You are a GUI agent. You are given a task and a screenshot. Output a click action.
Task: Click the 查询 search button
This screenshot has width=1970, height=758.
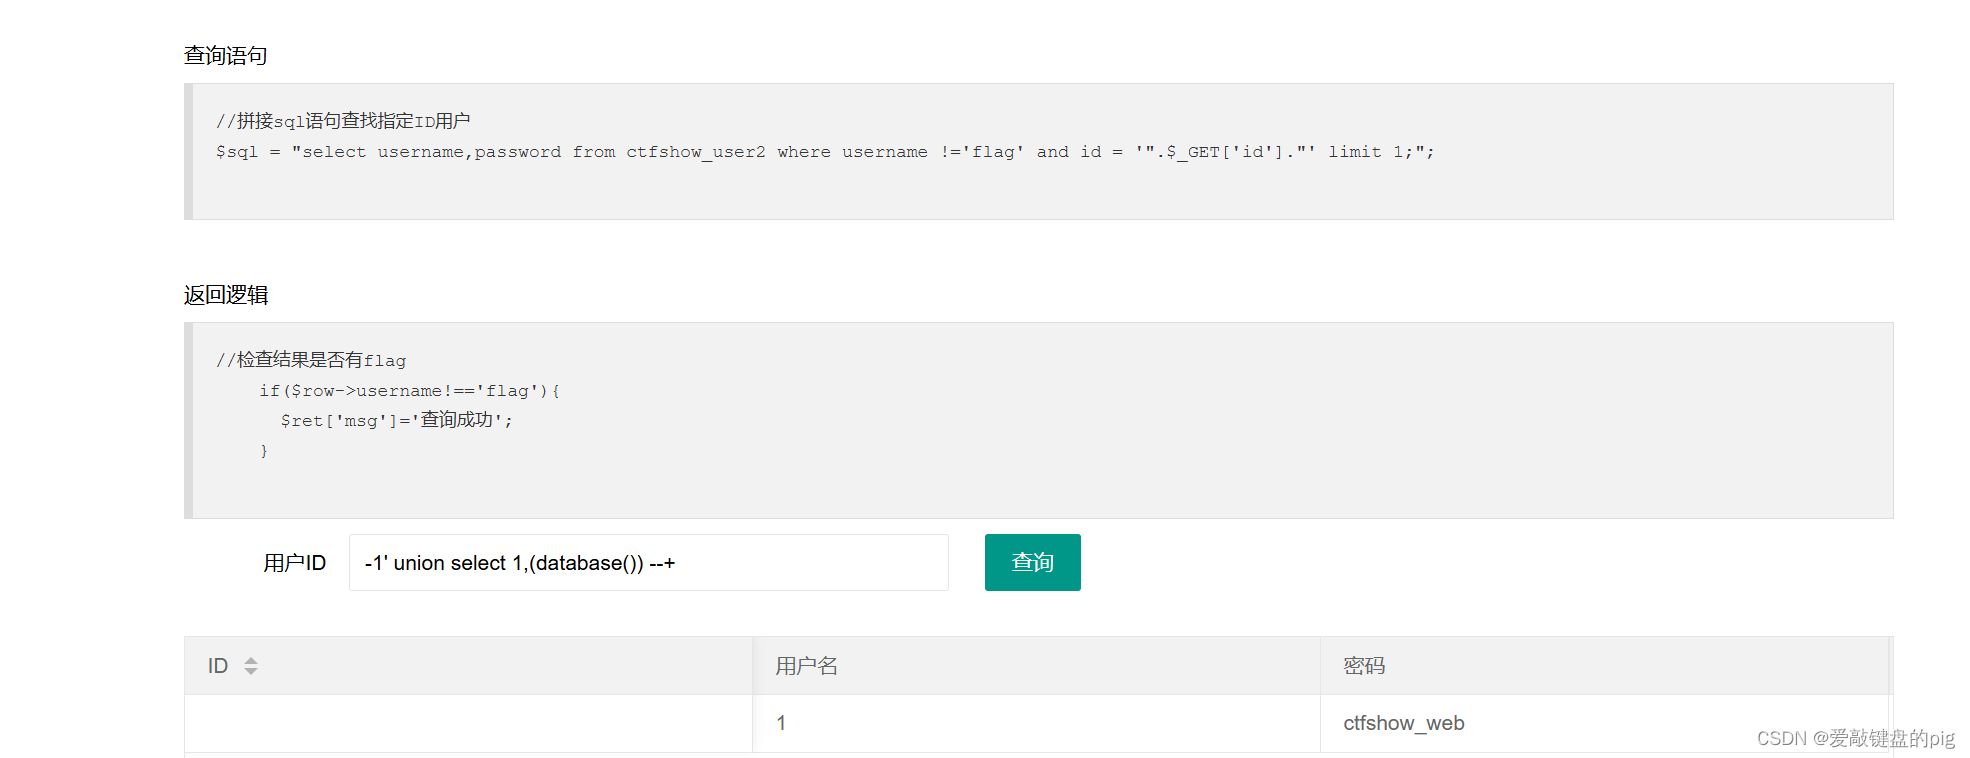pyautogui.click(x=1032, y=562)
